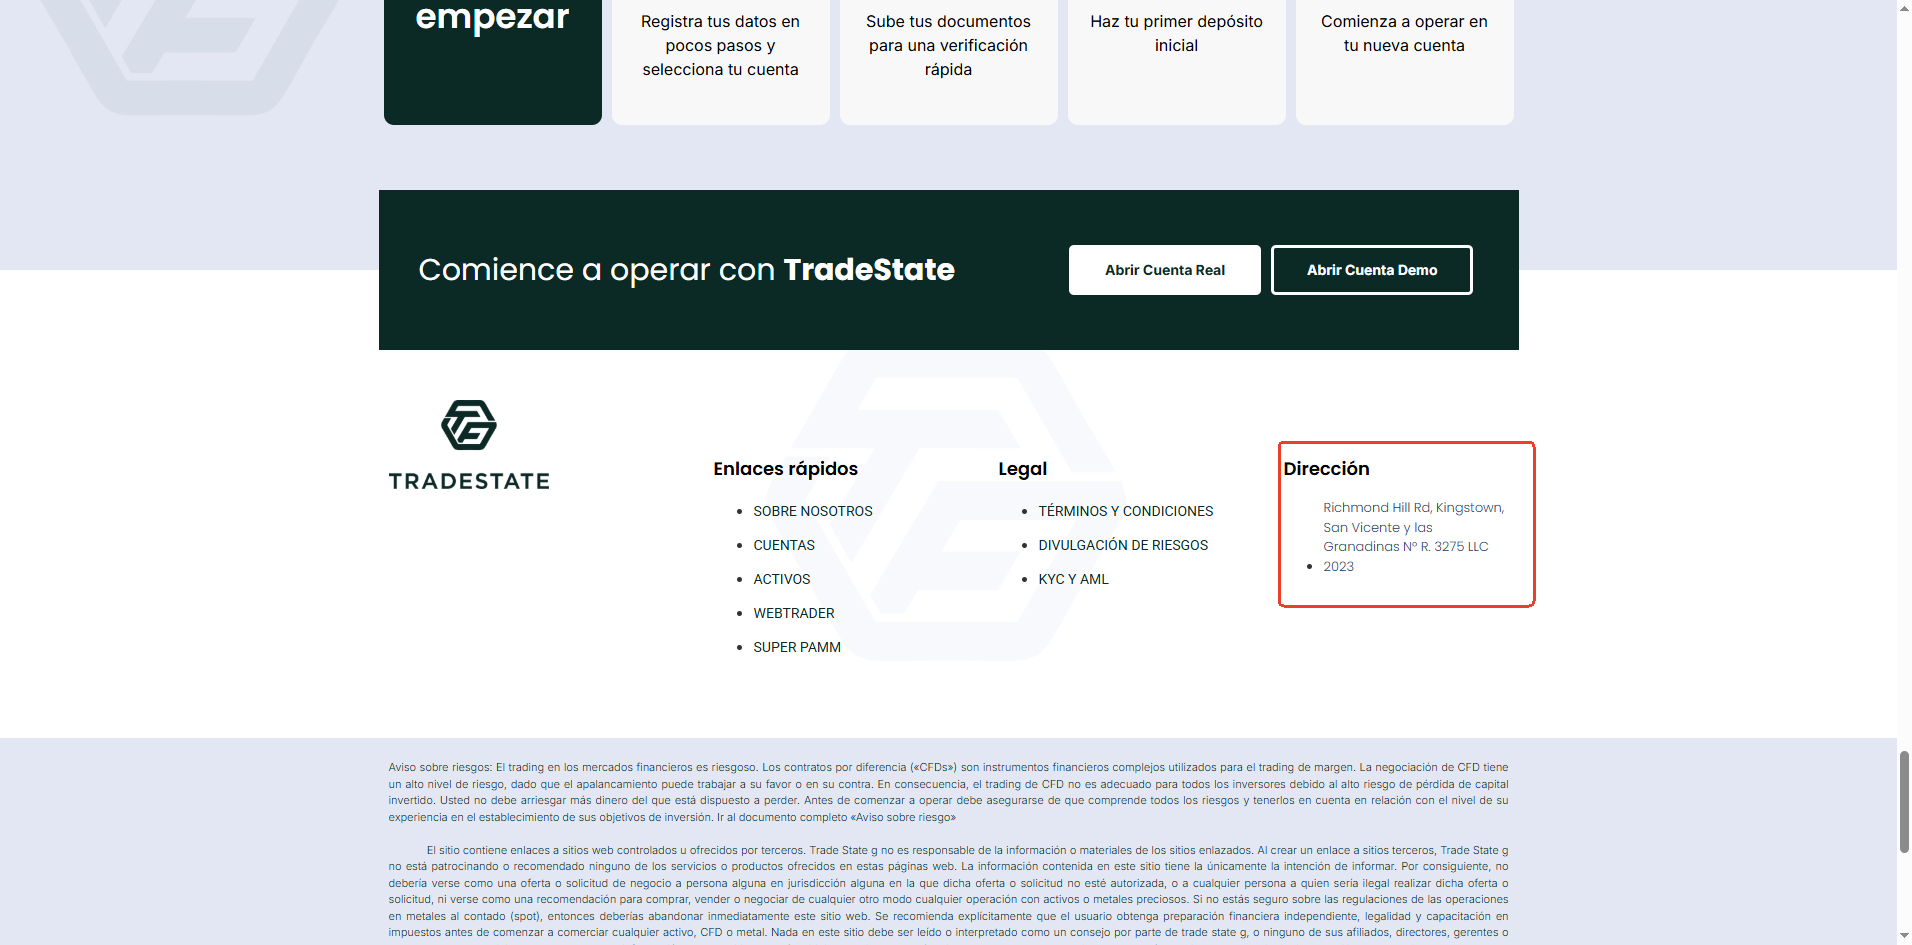Click the 'Aviso sobre riesgos' disclaimer paragraph
The image size is (1912, 945).
click(x=948, y=792)
